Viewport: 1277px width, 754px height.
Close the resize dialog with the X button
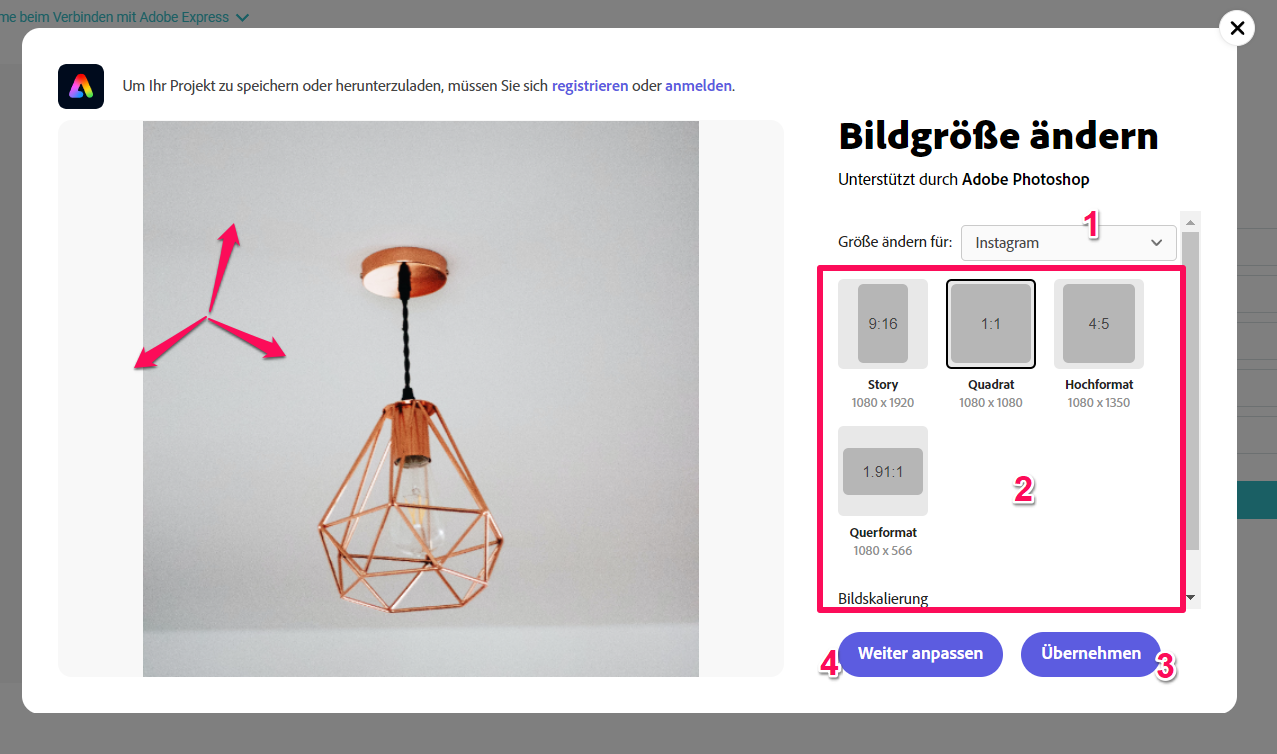point(1237,28)
